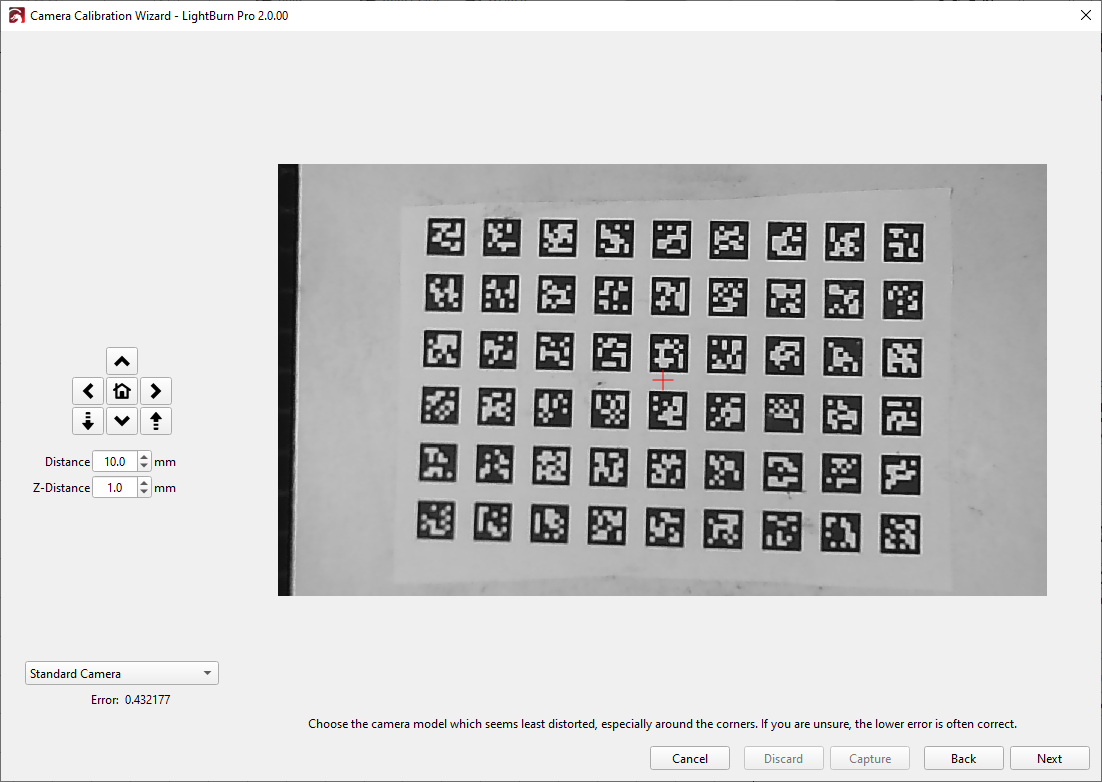This screenshot has height=782, width=1102.
Task: Jog the laser head left
Action: pyautogui.click(x=88, y=391)
